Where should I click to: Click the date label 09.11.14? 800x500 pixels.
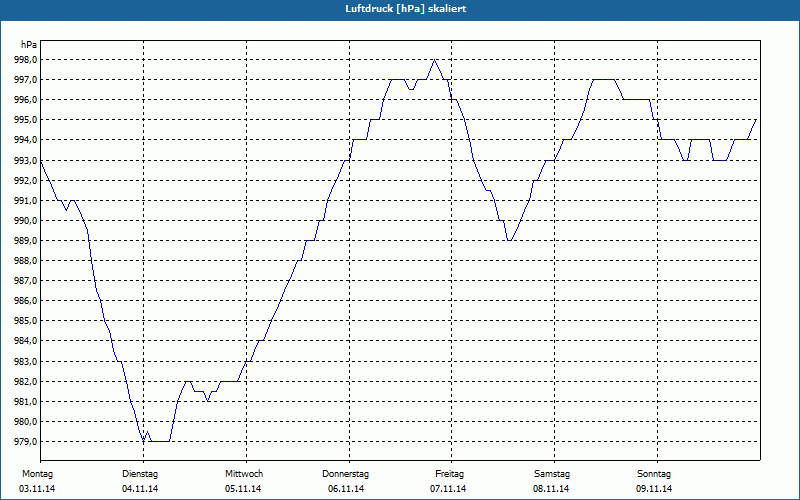(655, 489)
